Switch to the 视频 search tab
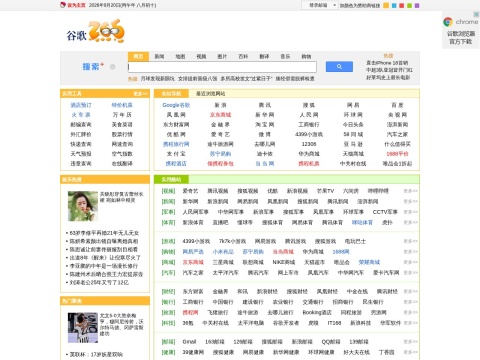 pos(201,56)
